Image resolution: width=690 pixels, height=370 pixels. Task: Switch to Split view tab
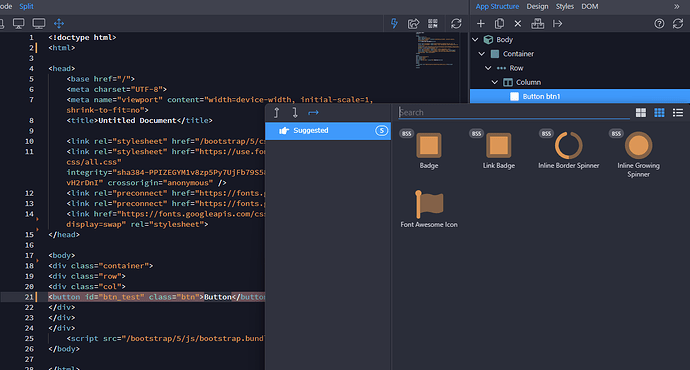[x=26, y=6]
